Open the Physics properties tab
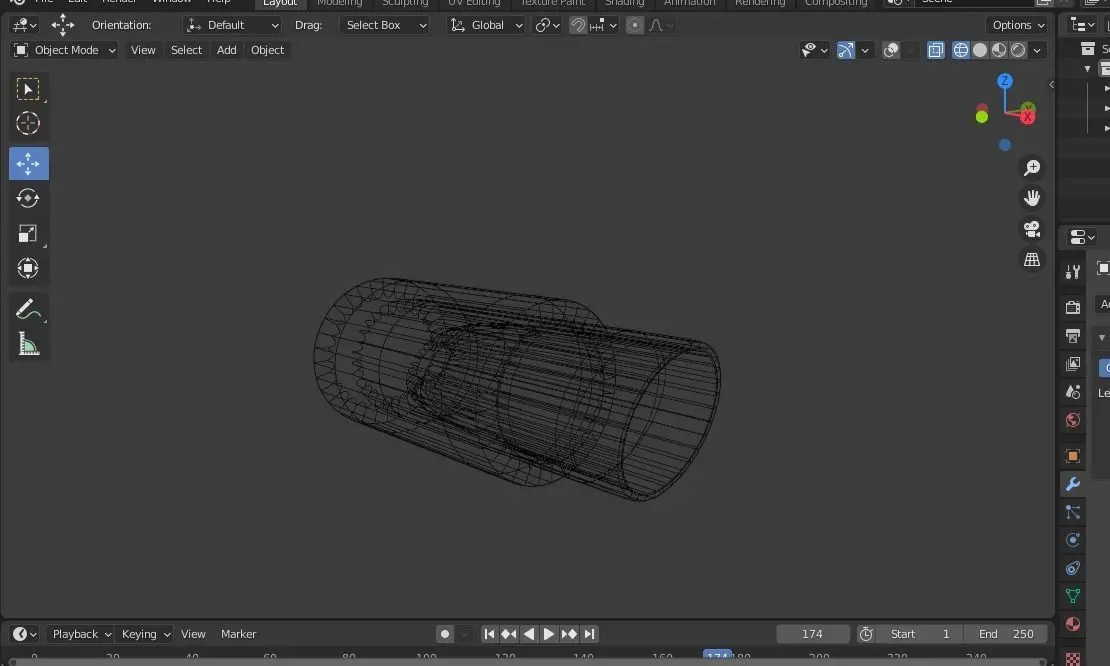Screen dimensions: 1110x666 pyautogui.click(x=1073, y=540)
